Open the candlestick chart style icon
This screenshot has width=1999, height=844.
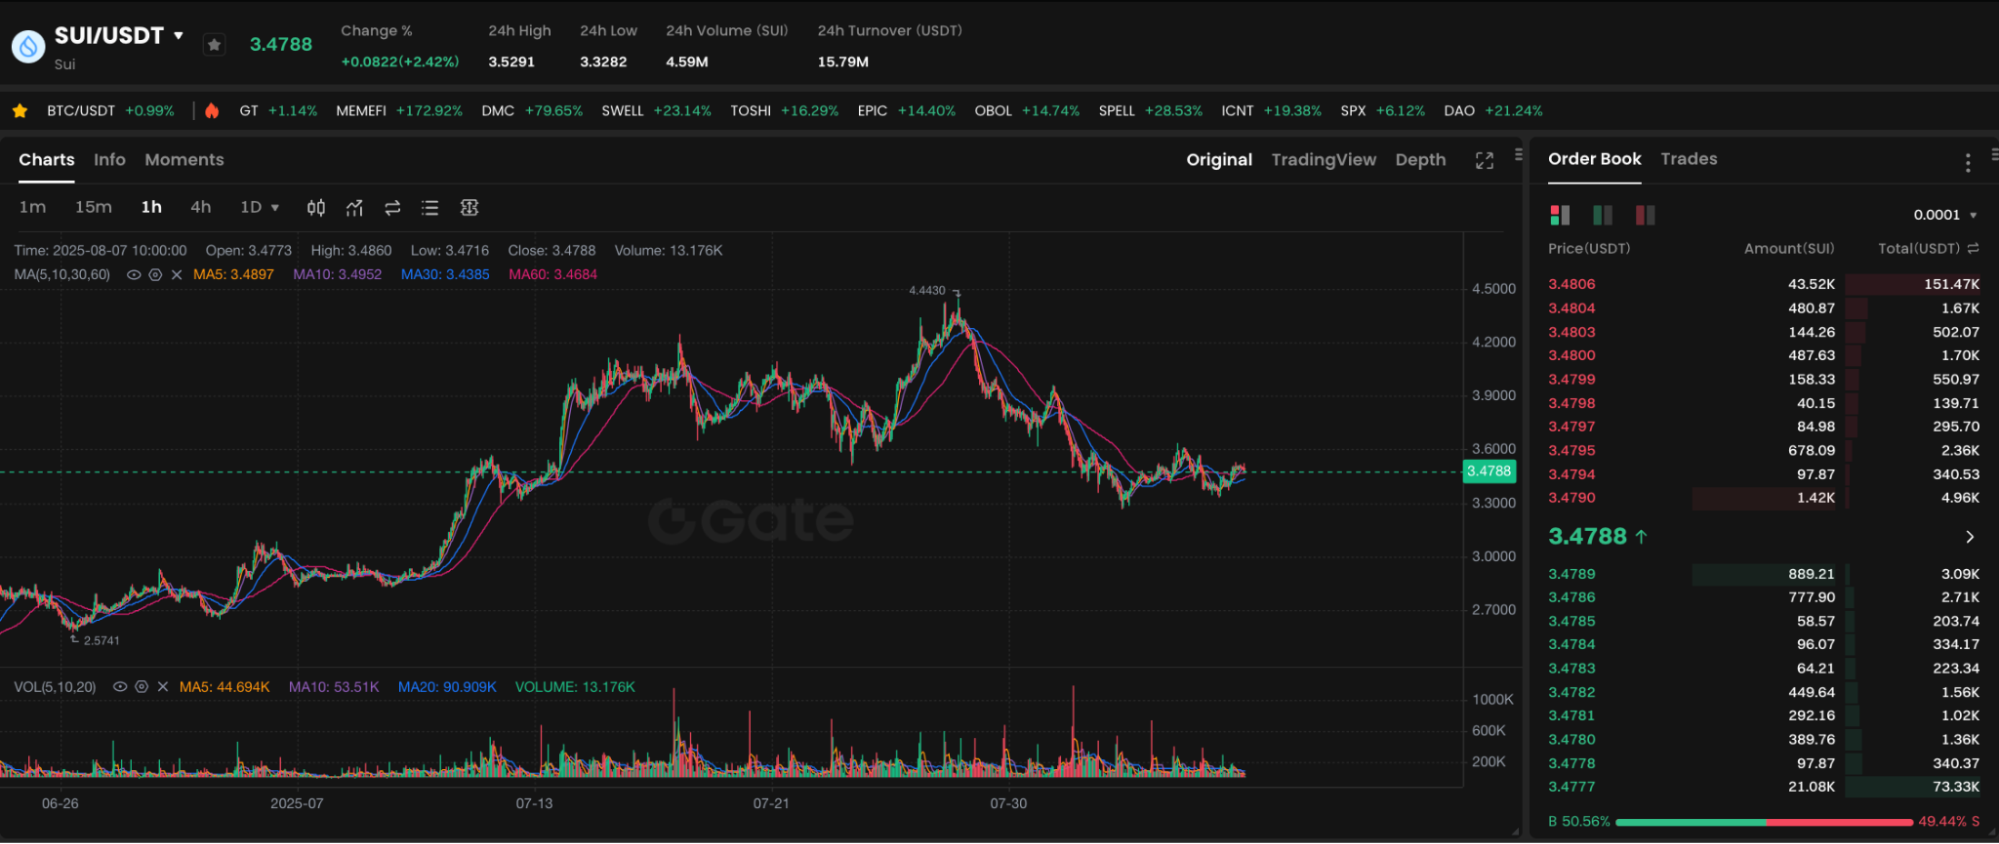[x=316, y=208]
